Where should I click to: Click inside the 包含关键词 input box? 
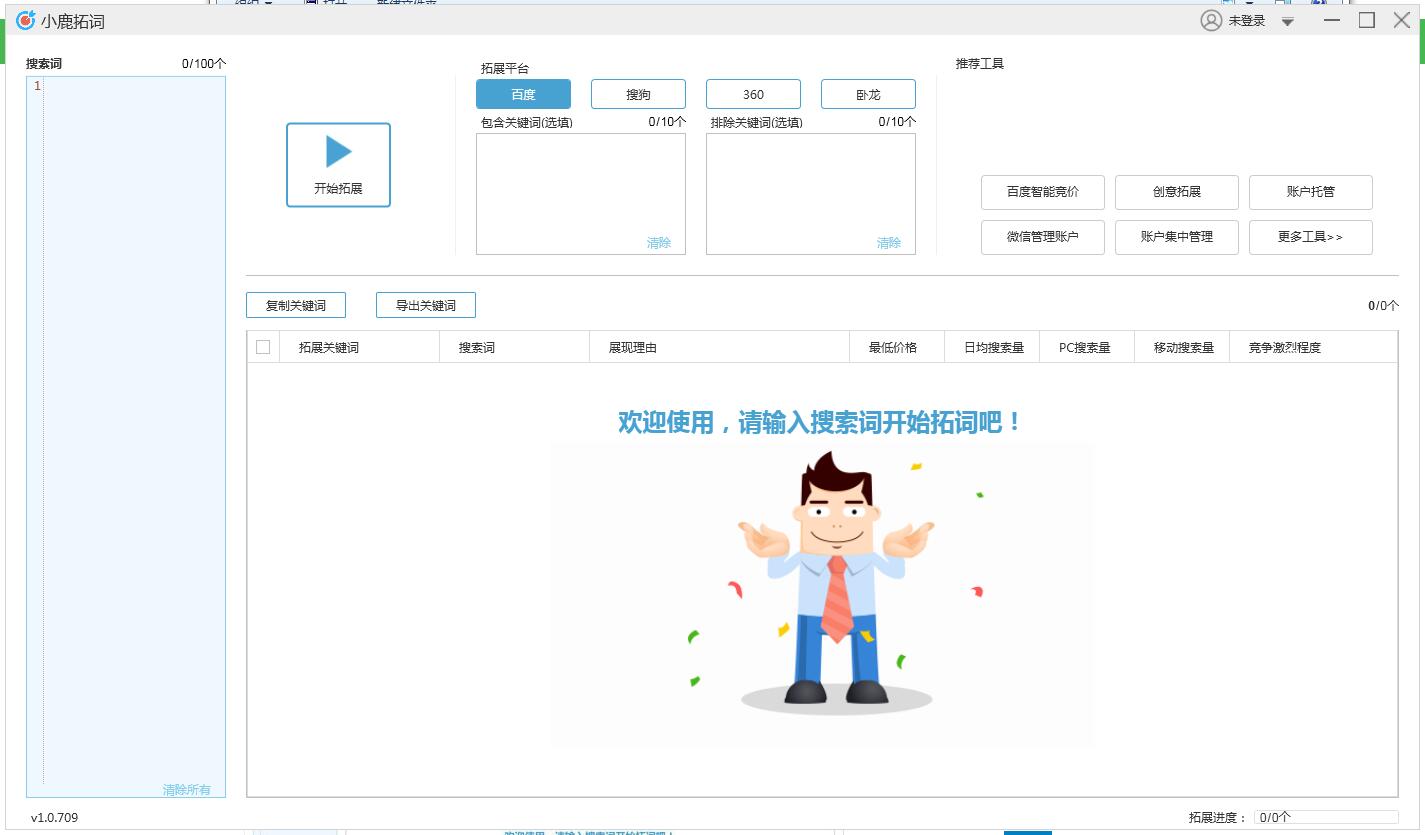[x=580, y=190]
